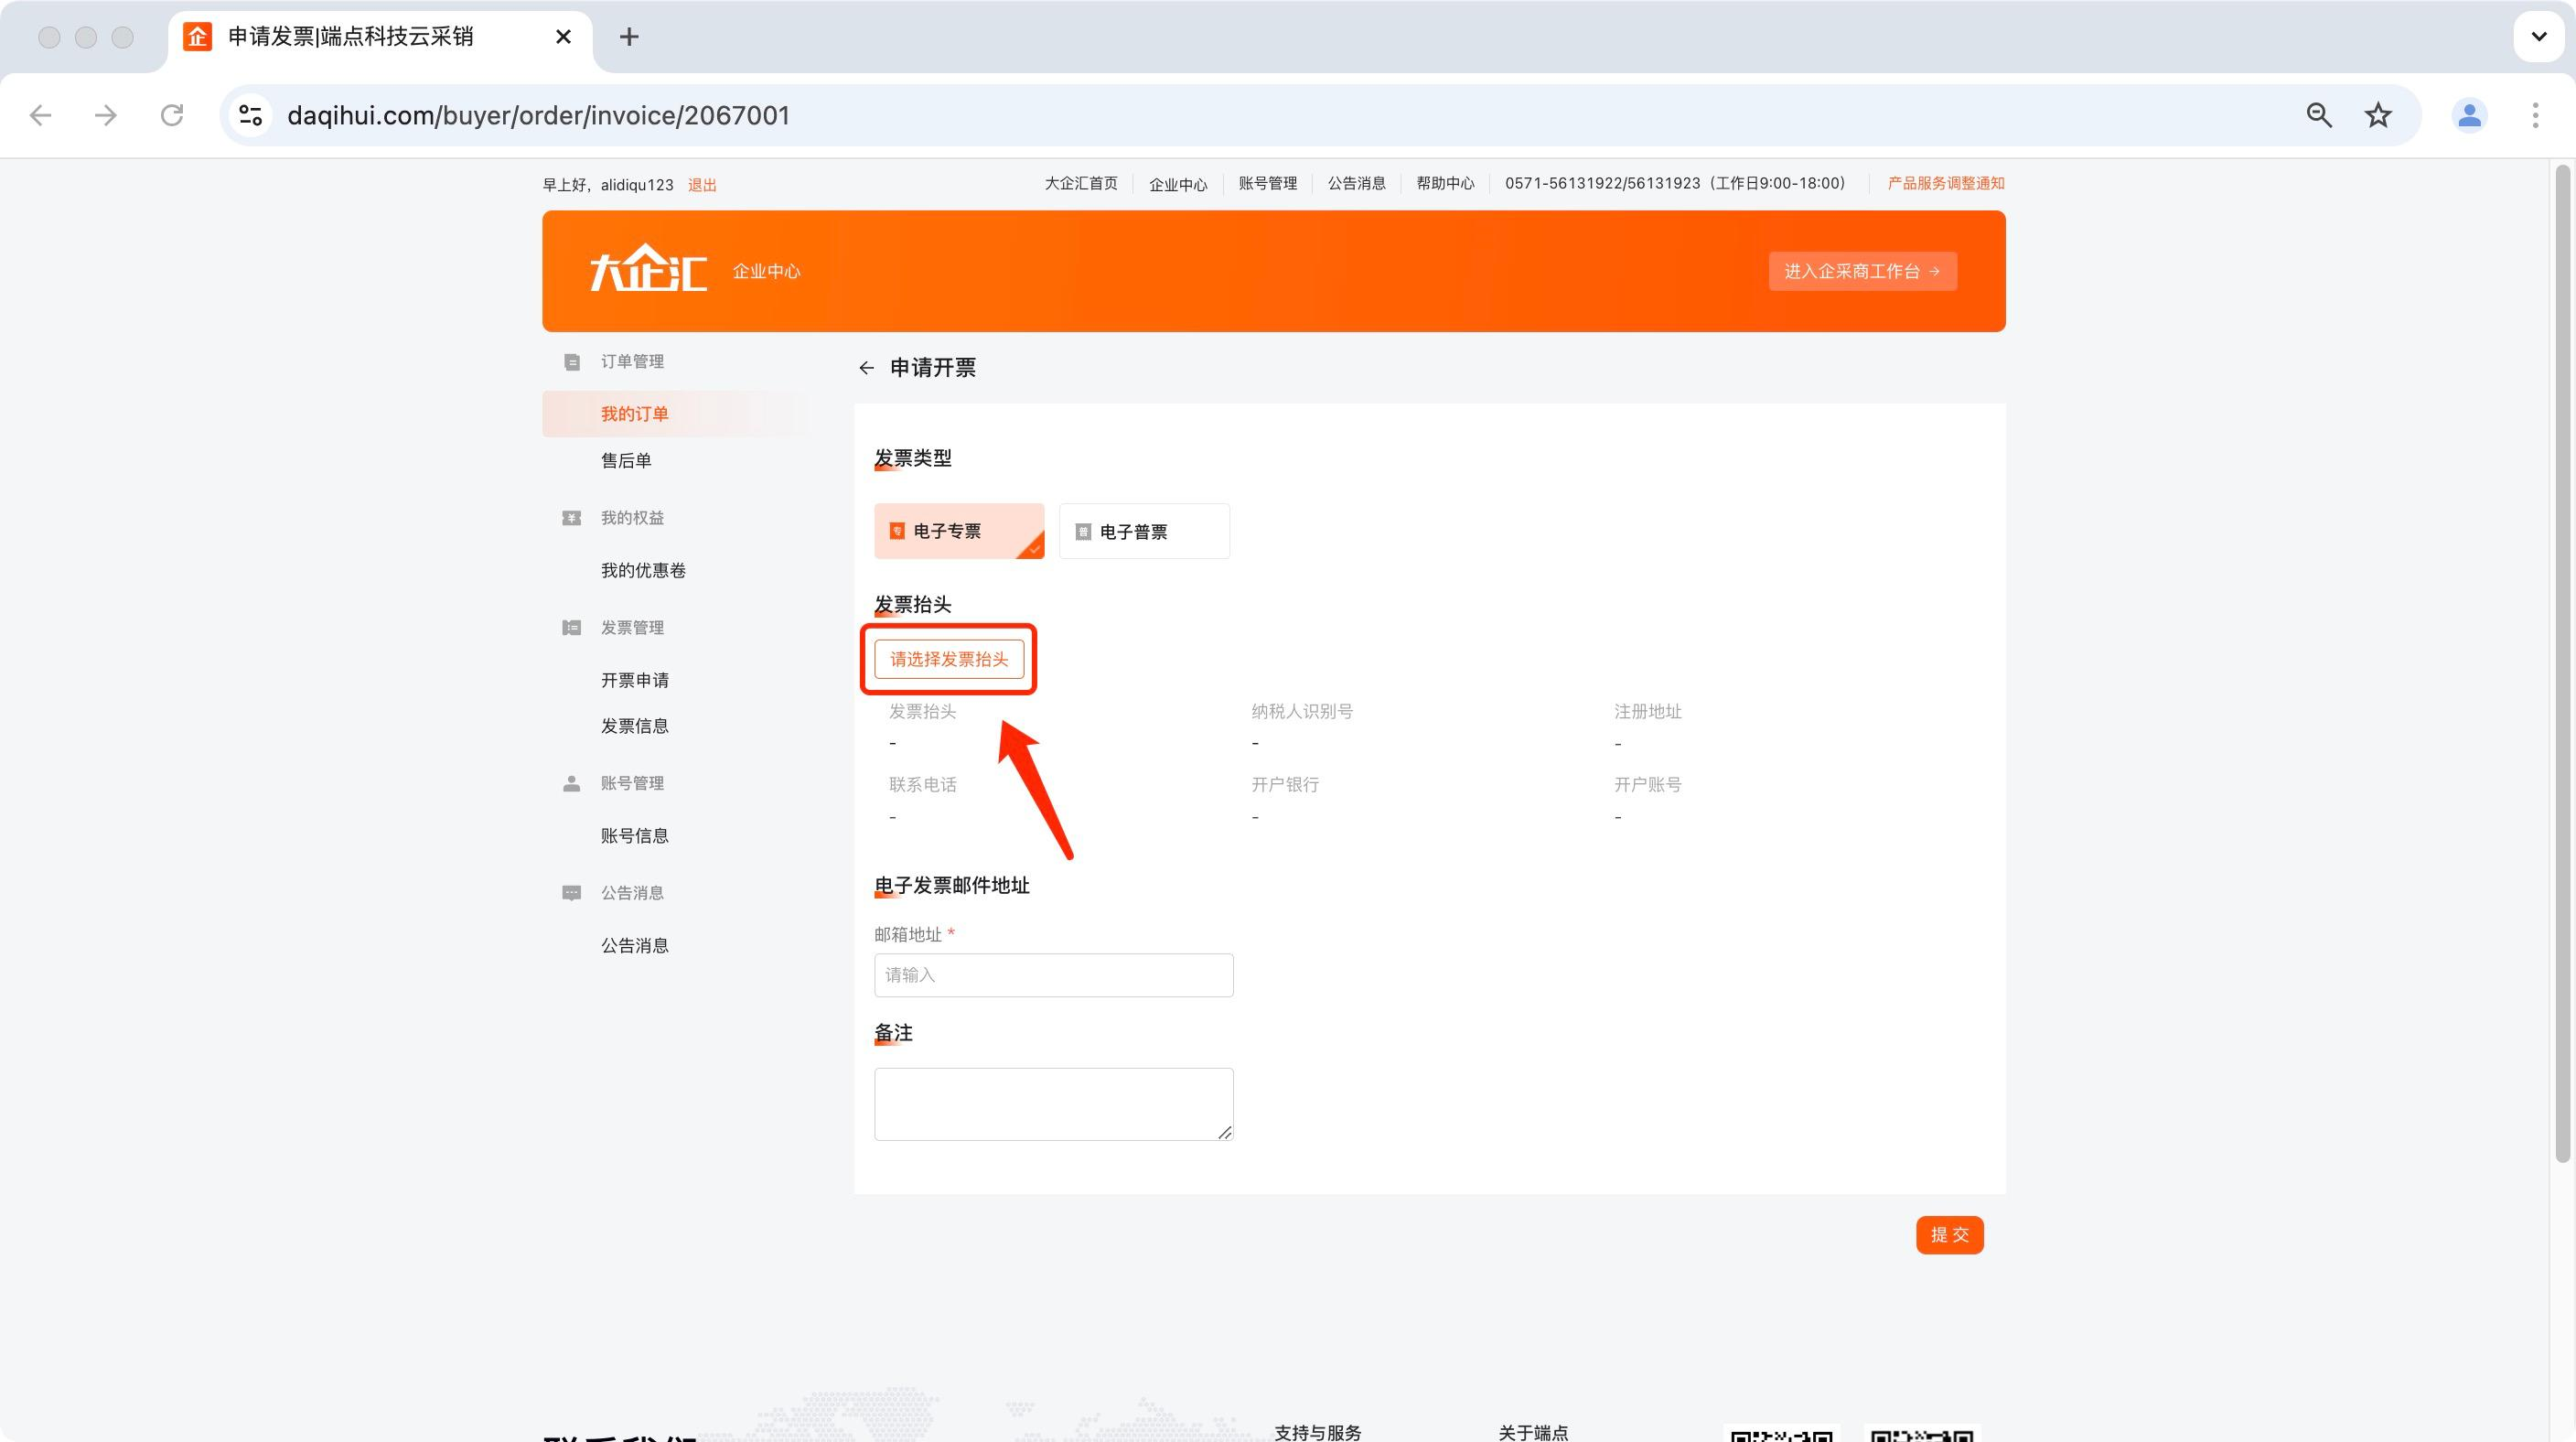2576x1442 pixels.
Task: Open site information icon in address bar
Action: (x=250, y=115)
